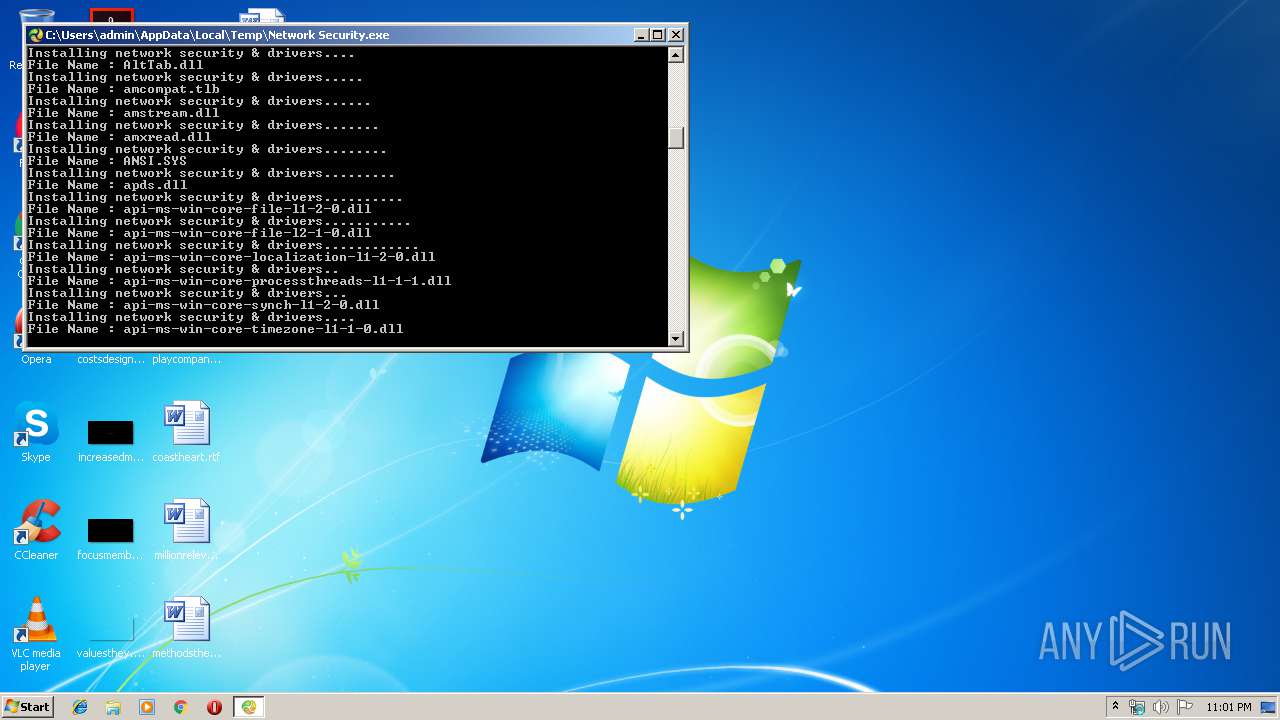This screenshot has height=720, width=1280.
Task: Open the CCleaner desktop shortcut
Action: coord(36,530)
